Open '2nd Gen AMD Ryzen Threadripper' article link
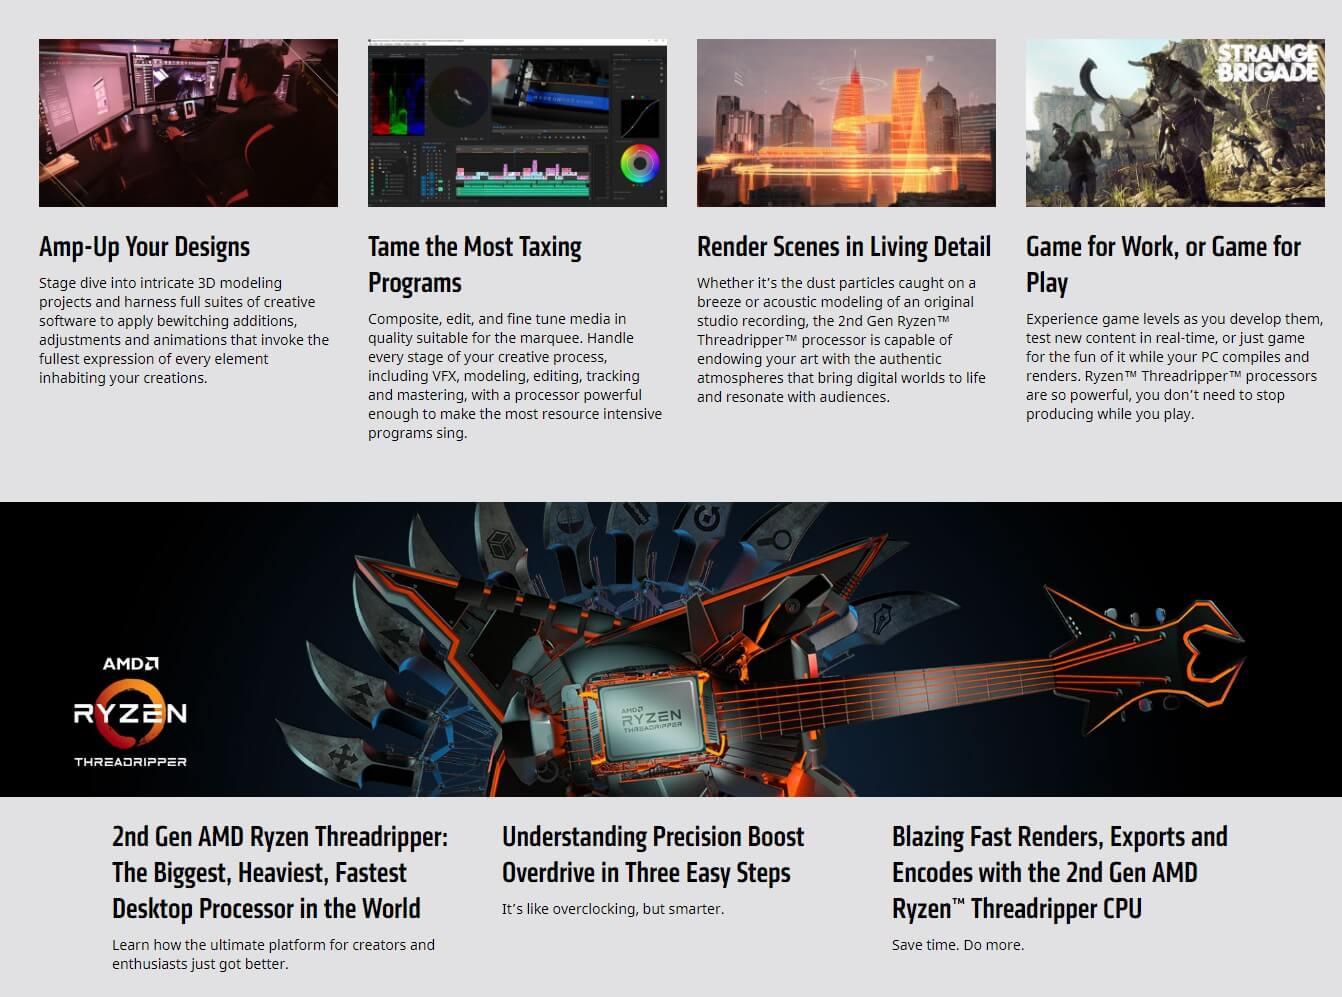 pos(280,872)
